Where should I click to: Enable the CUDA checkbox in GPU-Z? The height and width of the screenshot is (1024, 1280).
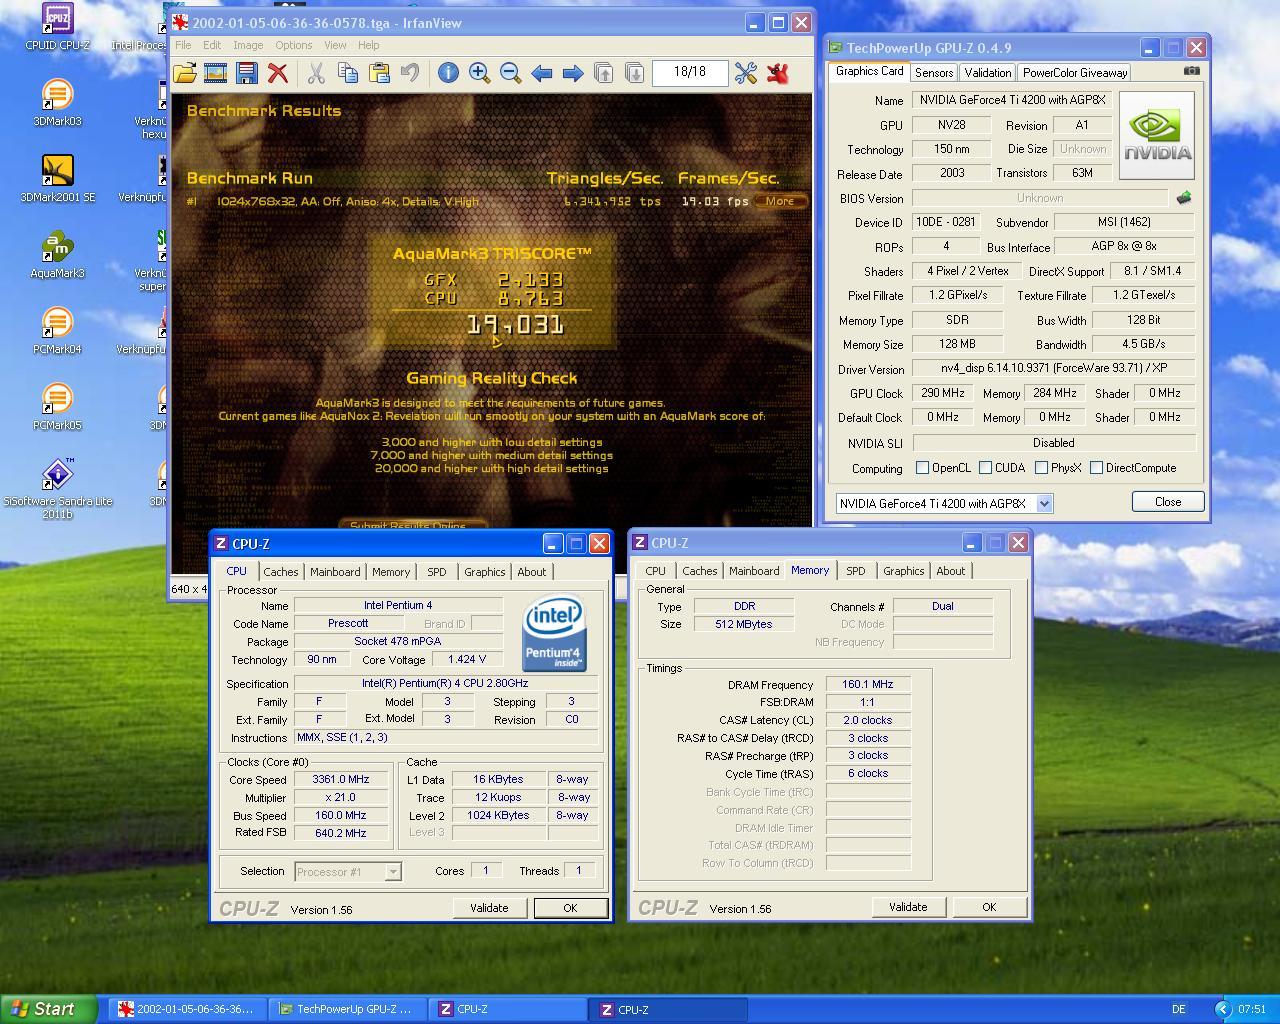(x=986, y=468)
